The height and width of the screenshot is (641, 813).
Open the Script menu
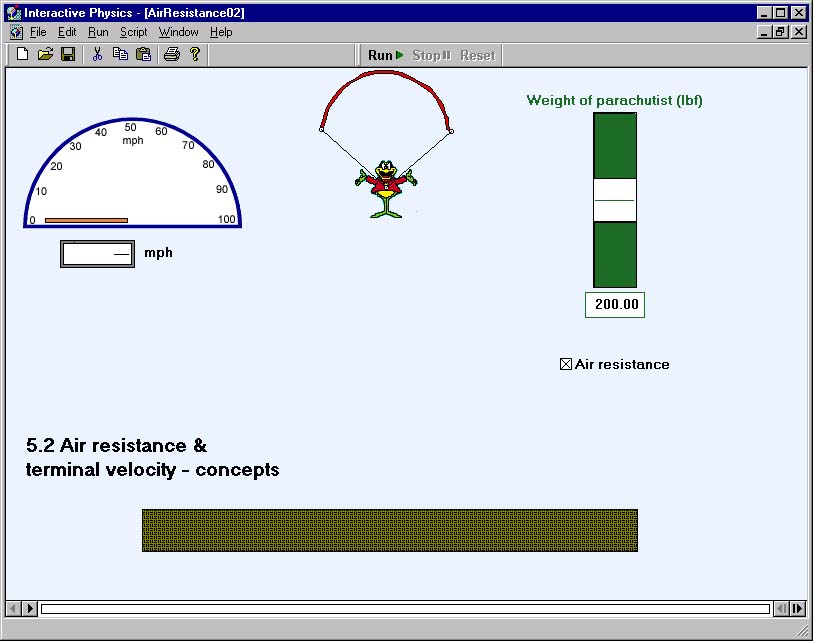(x=134, y=32)
